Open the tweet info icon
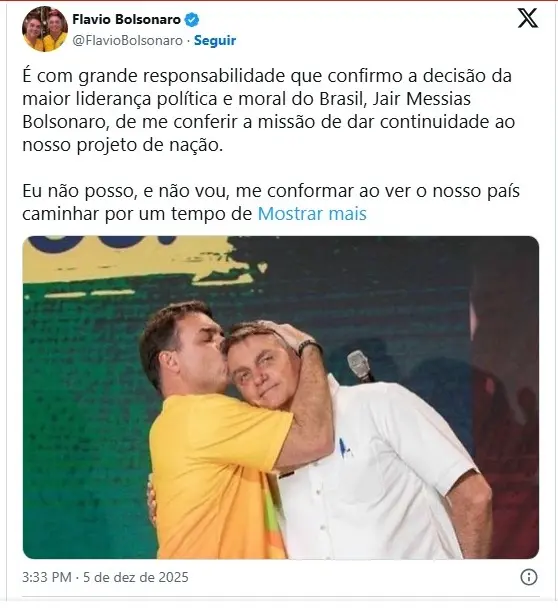558x609 pixels. pyautogui.click(x=528, y=577)
